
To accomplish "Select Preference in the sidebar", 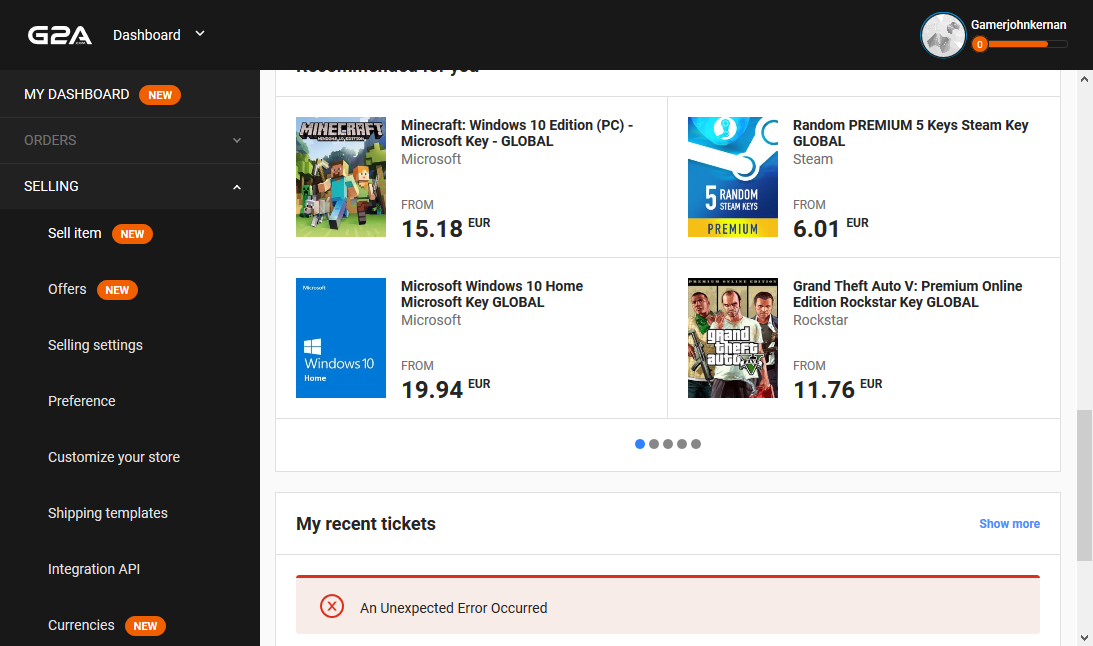I will click(x=82, y=401).
